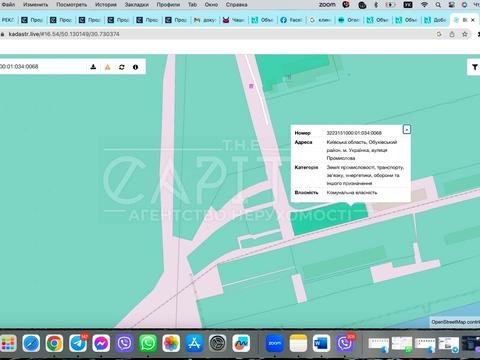This screenshot has height=360, width=480.
Task: Open WhatsApp from the dock
Action: [148, 343]
